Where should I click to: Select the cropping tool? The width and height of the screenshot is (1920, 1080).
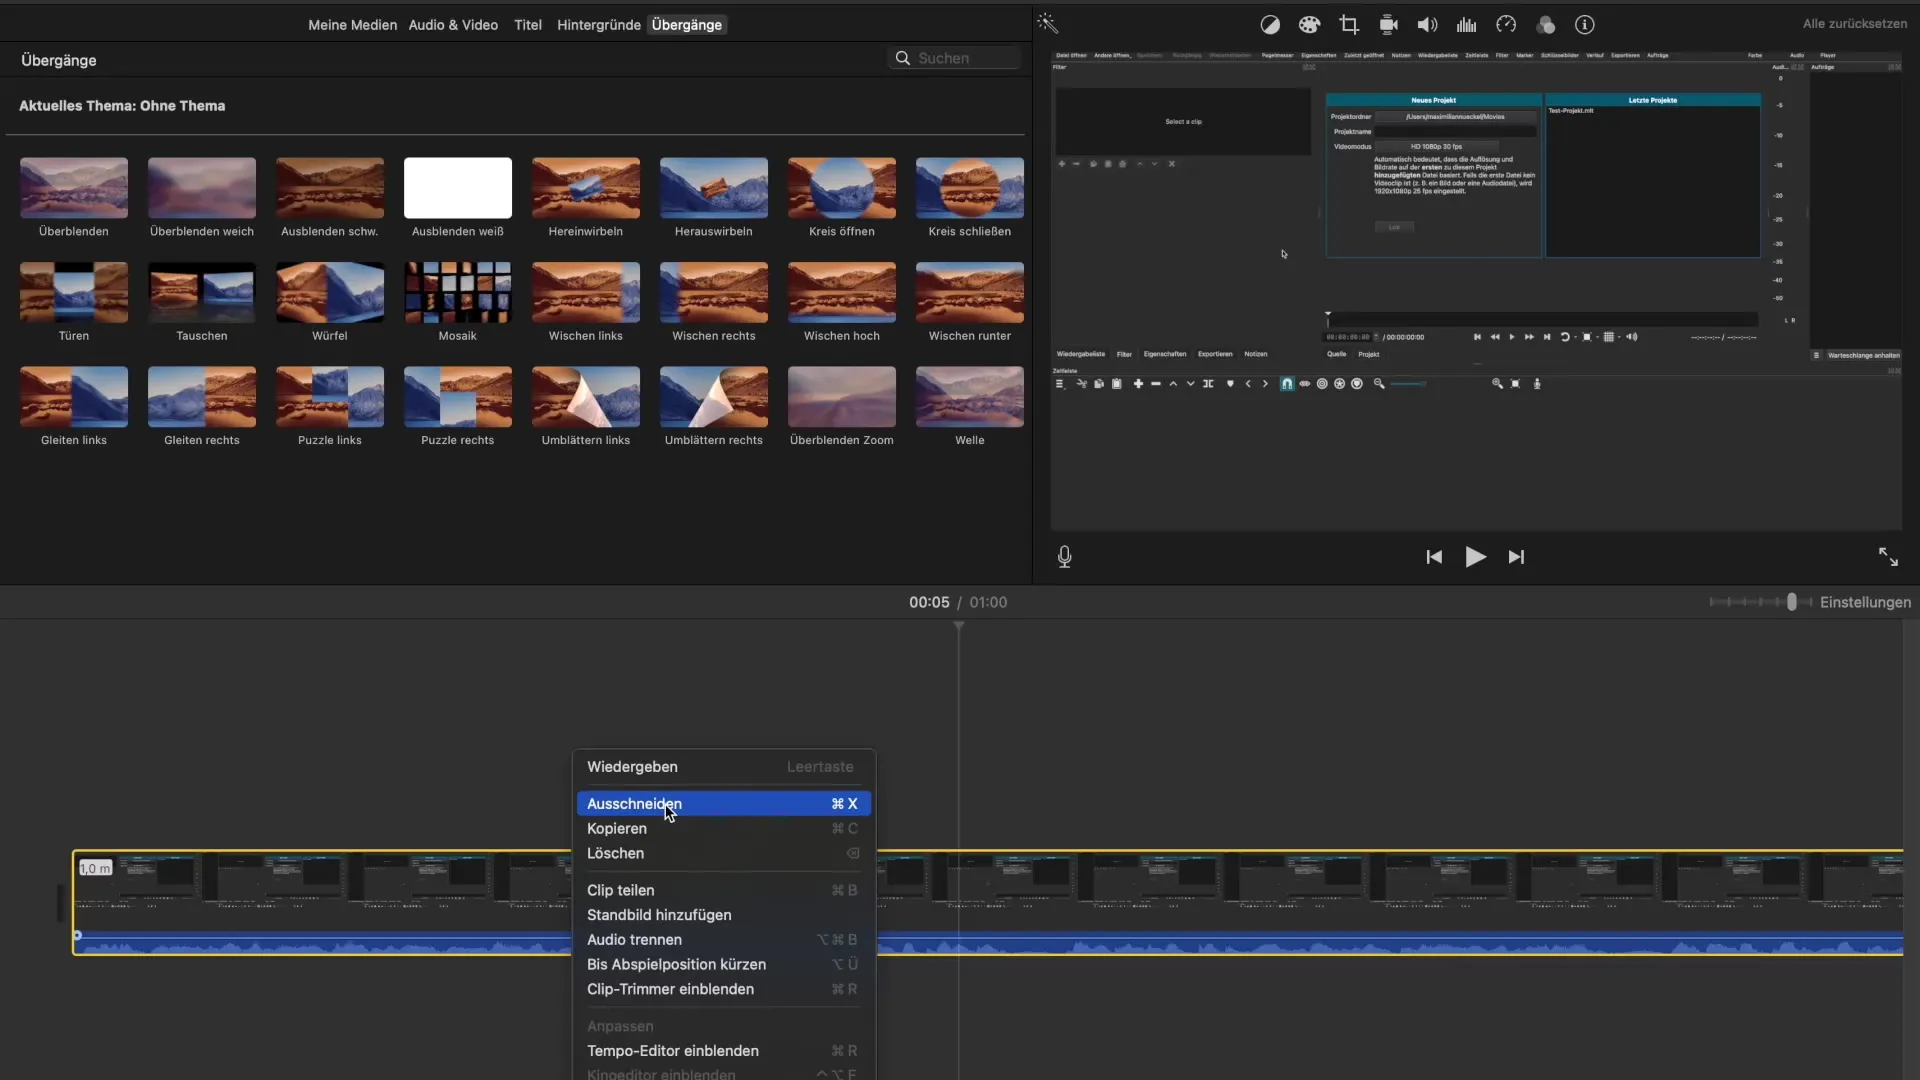[x=1349, y=25]
